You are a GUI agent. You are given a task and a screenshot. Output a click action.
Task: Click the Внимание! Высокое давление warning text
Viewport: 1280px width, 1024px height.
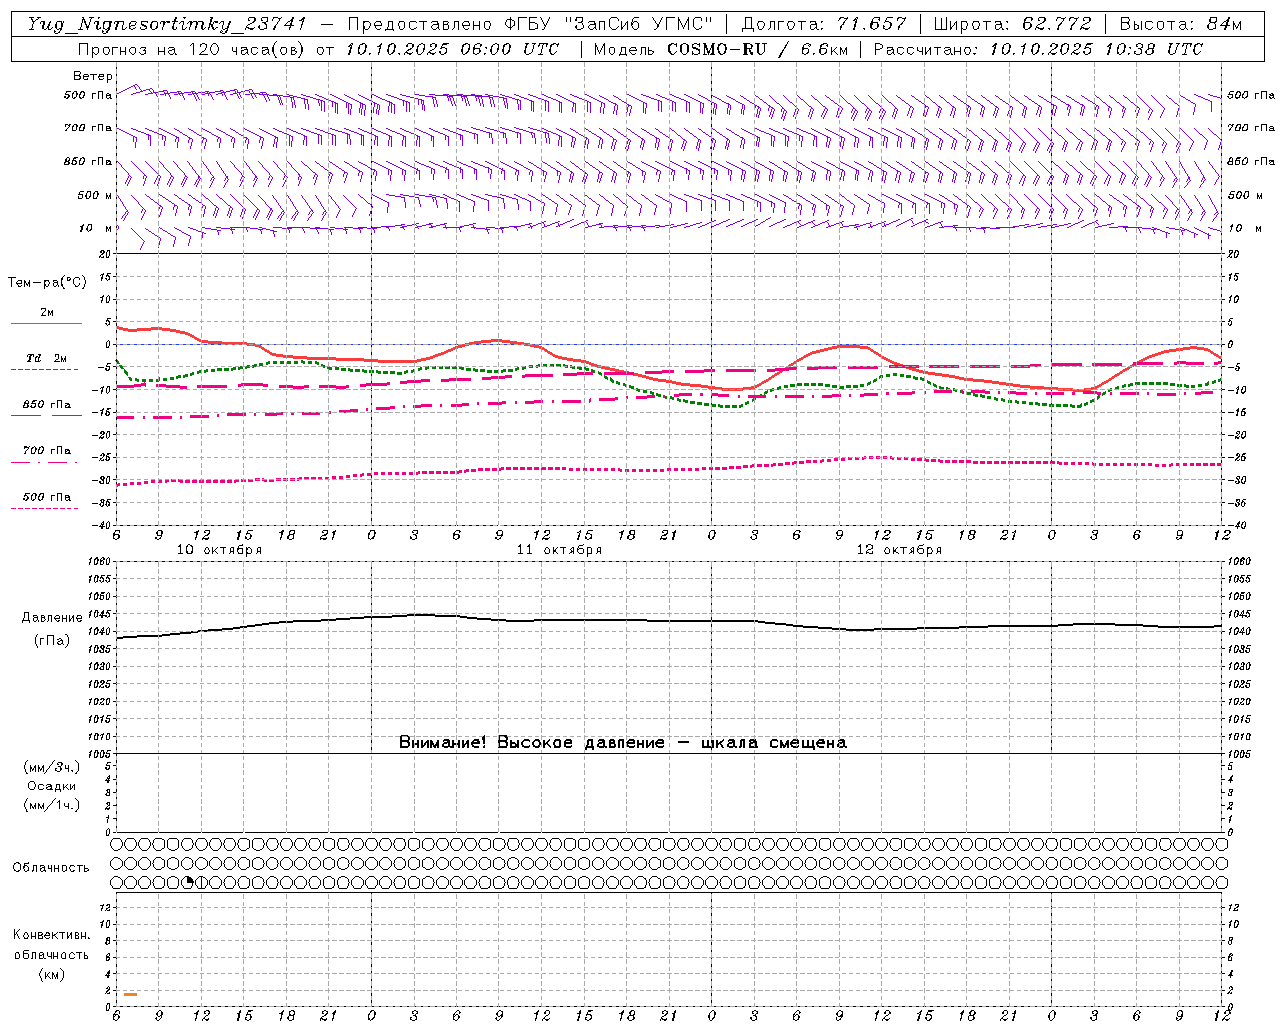tap(622, 743)
